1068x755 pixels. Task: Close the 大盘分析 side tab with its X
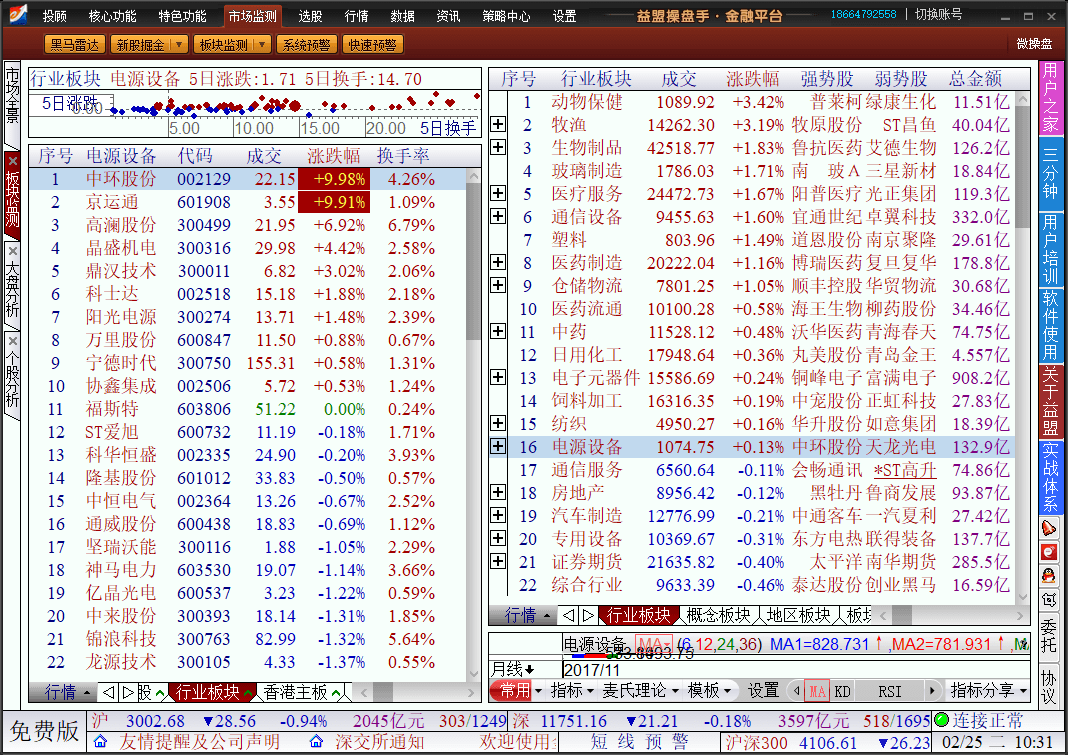[12, 251]
